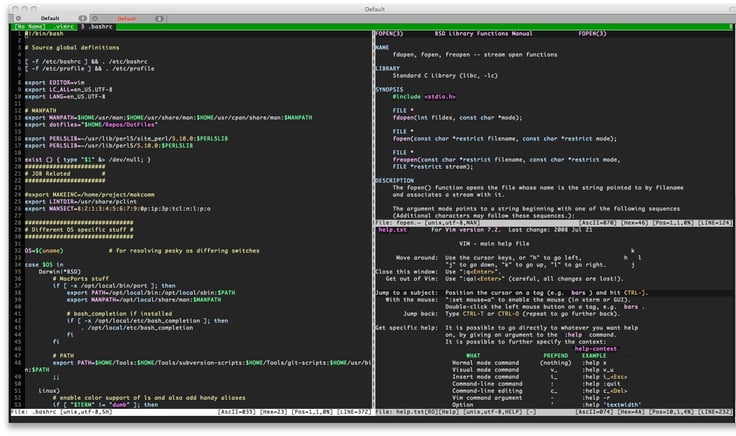Click the 'NAME' section heading in man page
The image size is (736, 436).
point(382,48)
